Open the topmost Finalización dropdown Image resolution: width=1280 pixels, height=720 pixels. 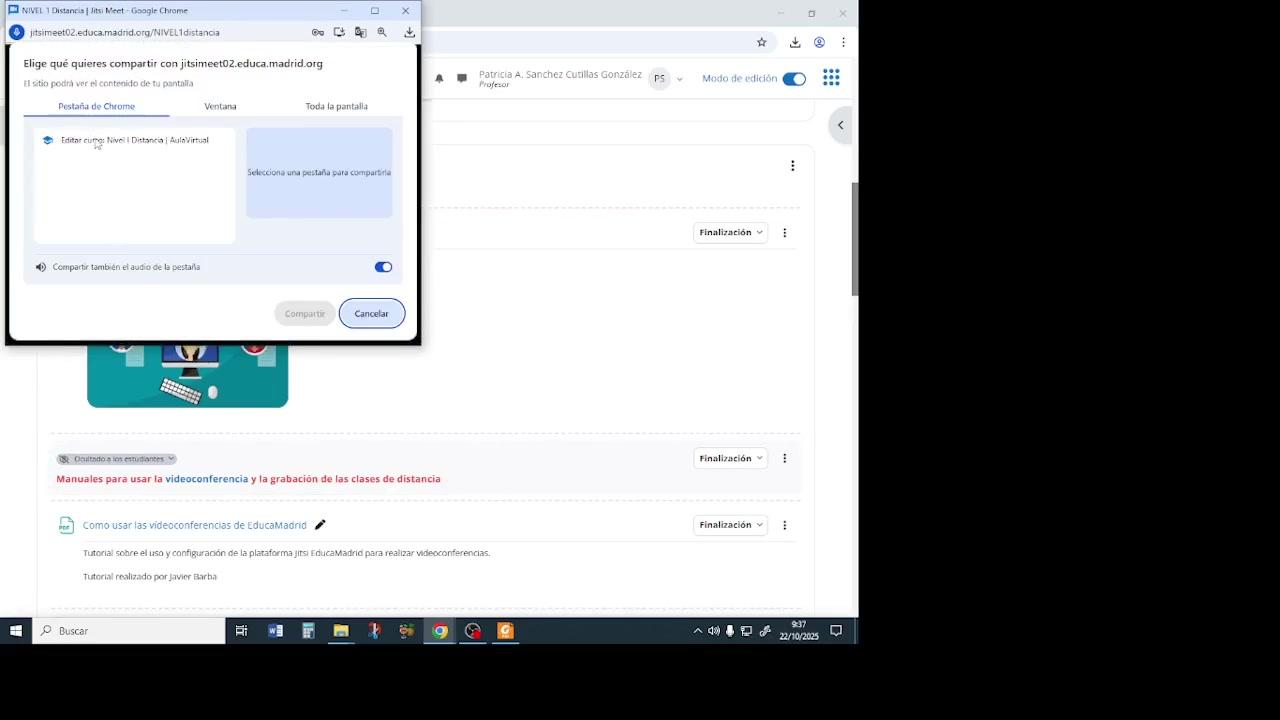coord(731,233)
